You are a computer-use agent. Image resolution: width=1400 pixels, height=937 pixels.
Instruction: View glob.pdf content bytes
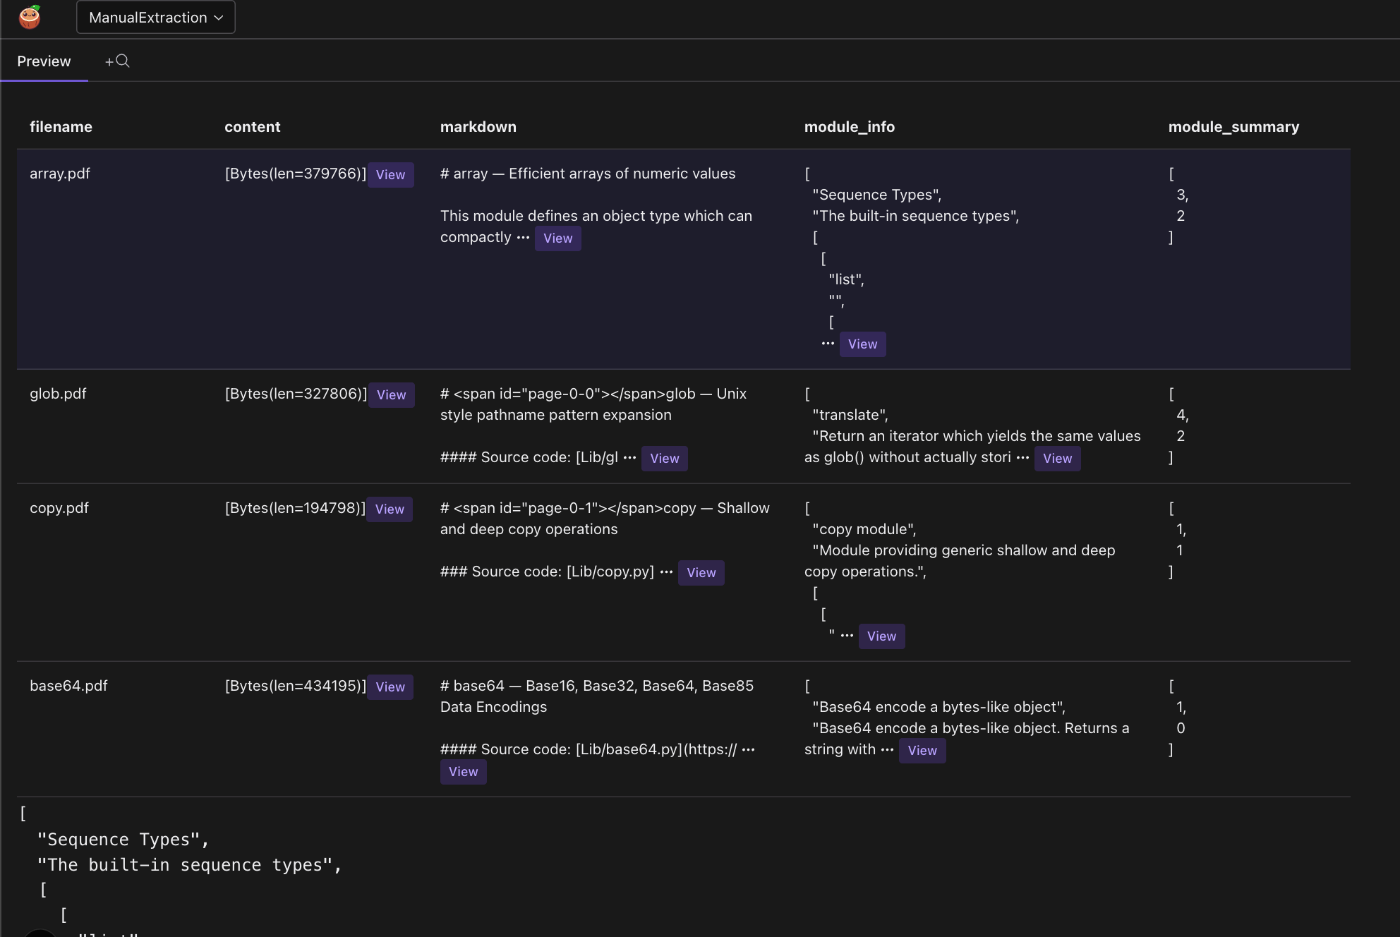coord(391,394)
